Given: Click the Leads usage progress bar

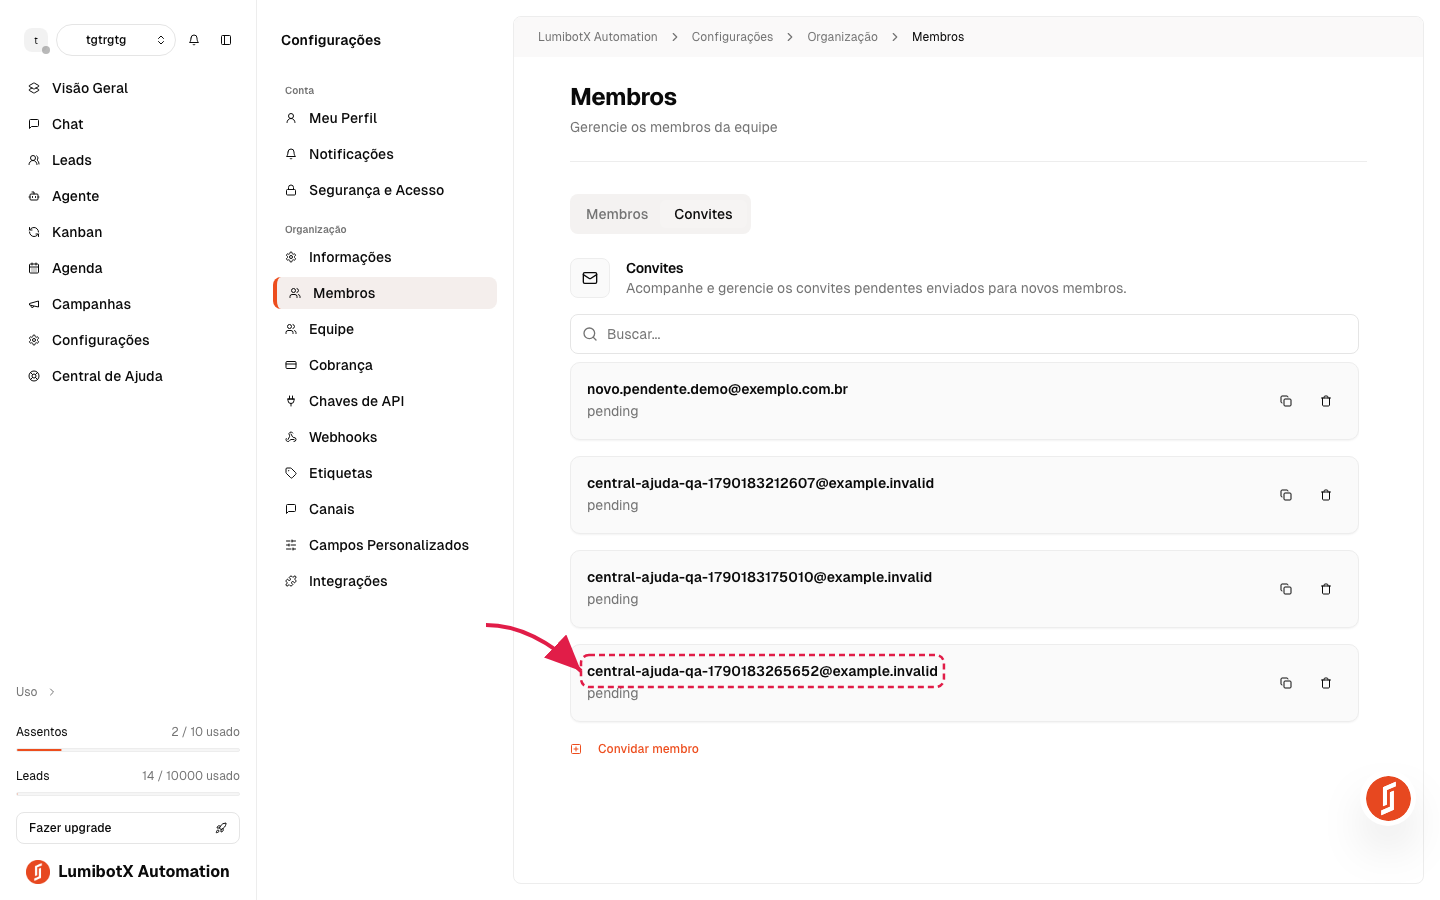Looking at the screenshot, I should 128,794.
